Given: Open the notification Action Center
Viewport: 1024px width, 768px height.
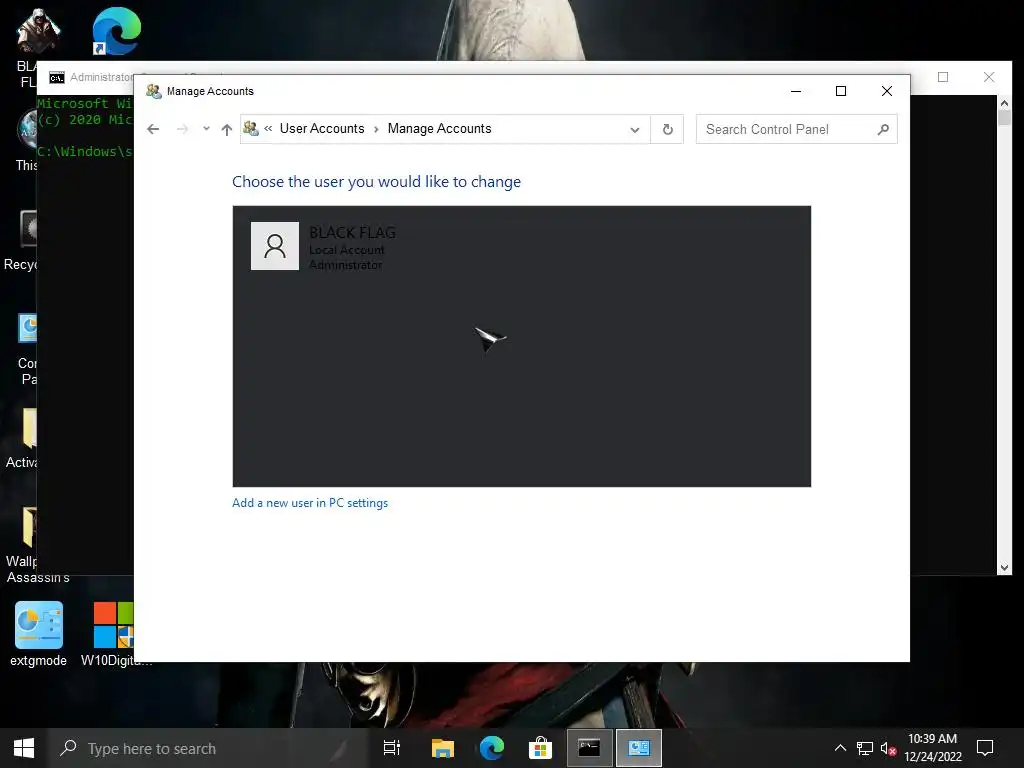Looking at the screenshot, I should point(985,748).
